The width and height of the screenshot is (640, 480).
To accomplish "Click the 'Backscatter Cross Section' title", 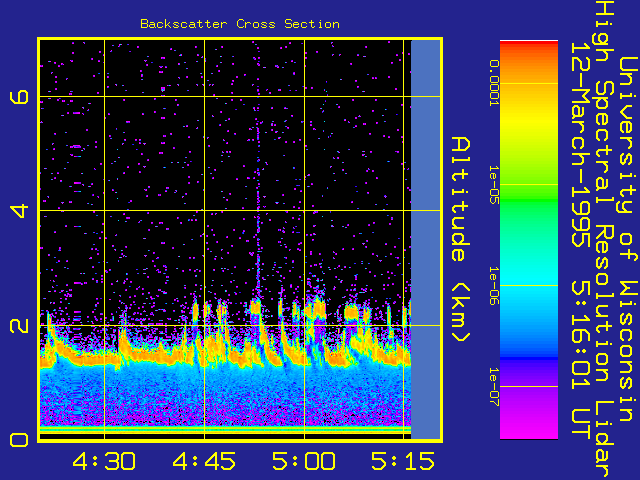I will (240, 24).
